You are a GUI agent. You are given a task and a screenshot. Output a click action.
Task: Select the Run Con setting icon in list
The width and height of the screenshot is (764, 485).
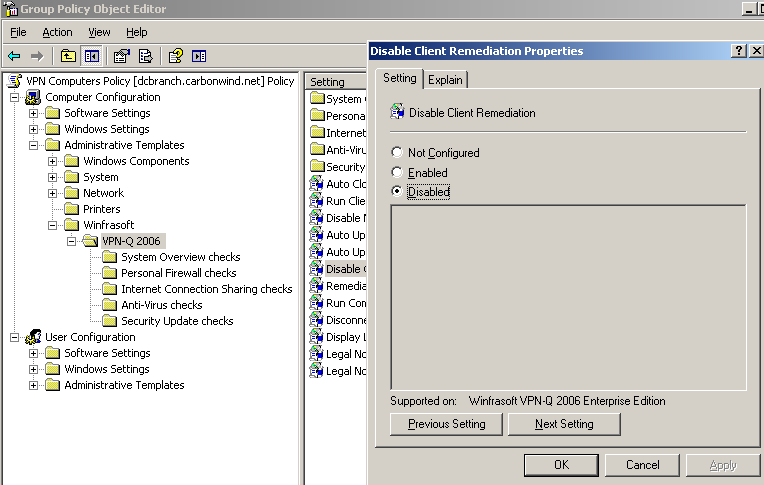click(316, 303)
